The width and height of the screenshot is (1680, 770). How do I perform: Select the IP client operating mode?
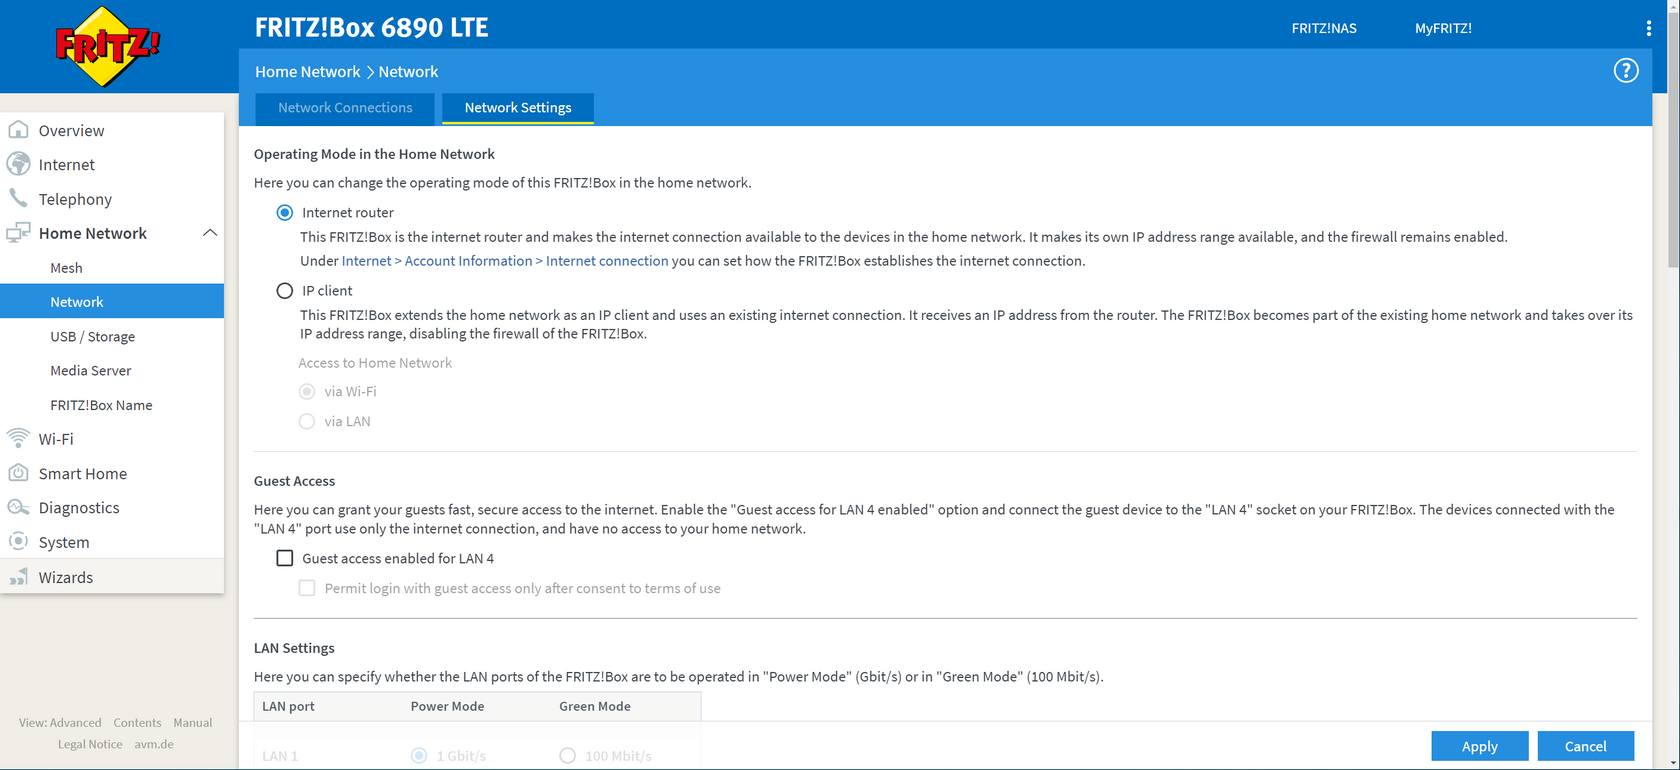pyautogui.click(x=285, y=290)
